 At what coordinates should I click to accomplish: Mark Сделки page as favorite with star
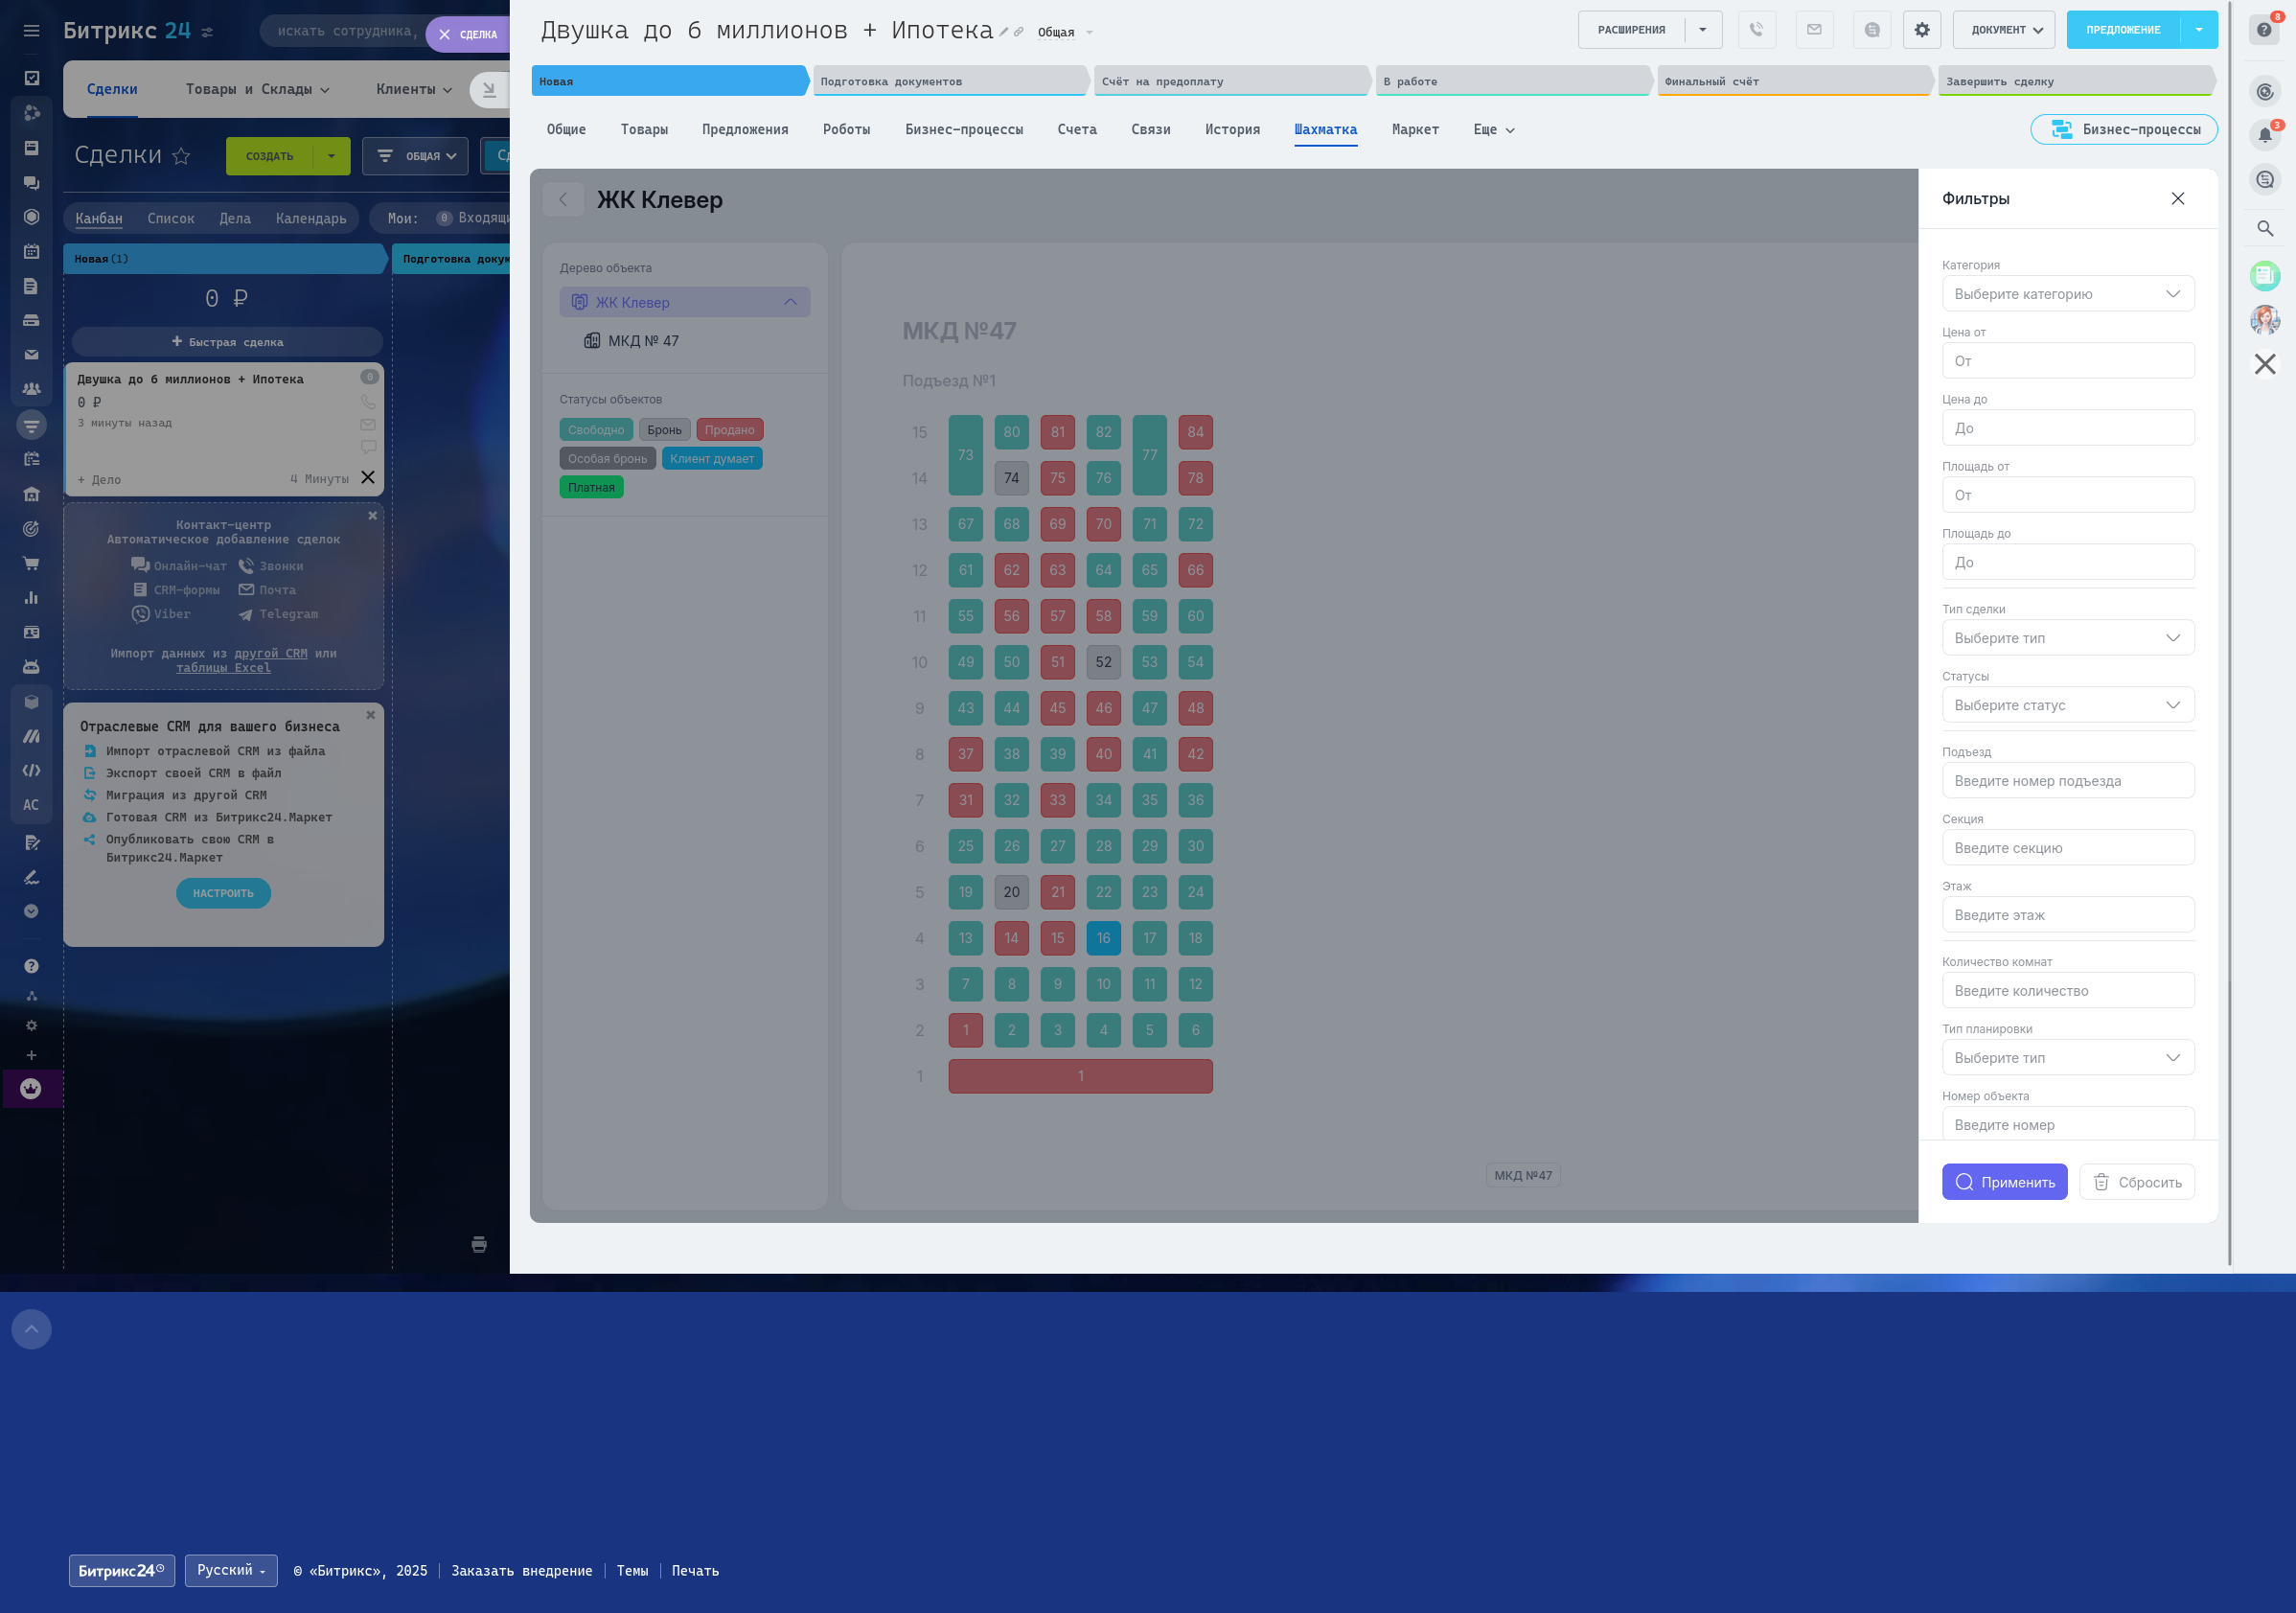click(181, 156)
